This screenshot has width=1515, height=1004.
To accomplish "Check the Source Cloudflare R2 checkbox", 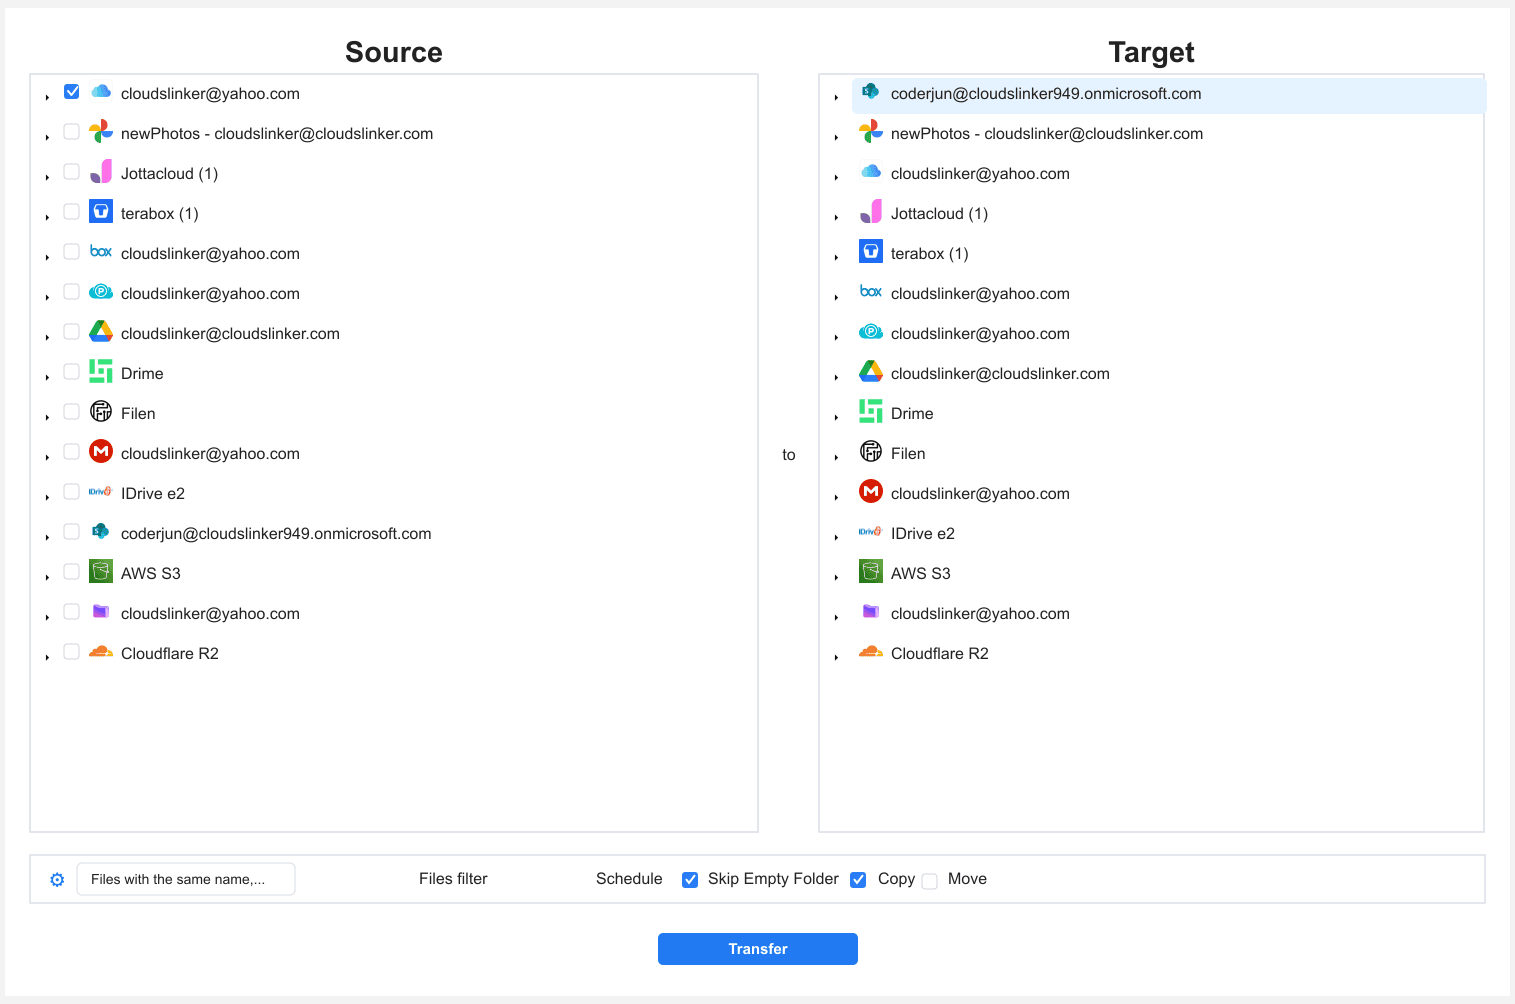I will [72, 651].
